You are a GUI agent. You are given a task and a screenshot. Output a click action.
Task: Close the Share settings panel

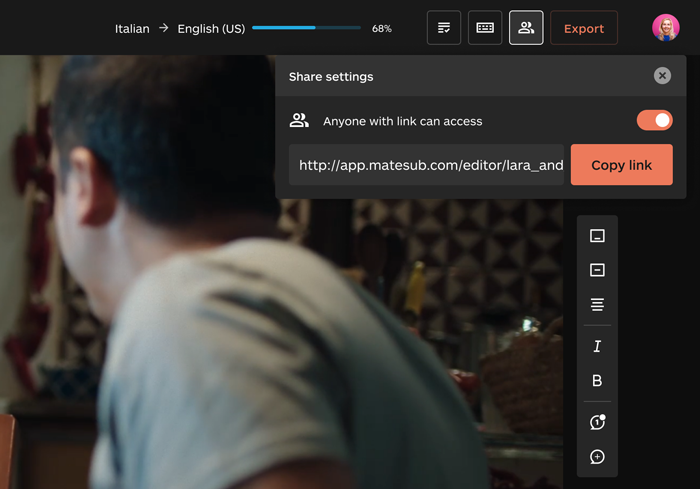point(662,76)
